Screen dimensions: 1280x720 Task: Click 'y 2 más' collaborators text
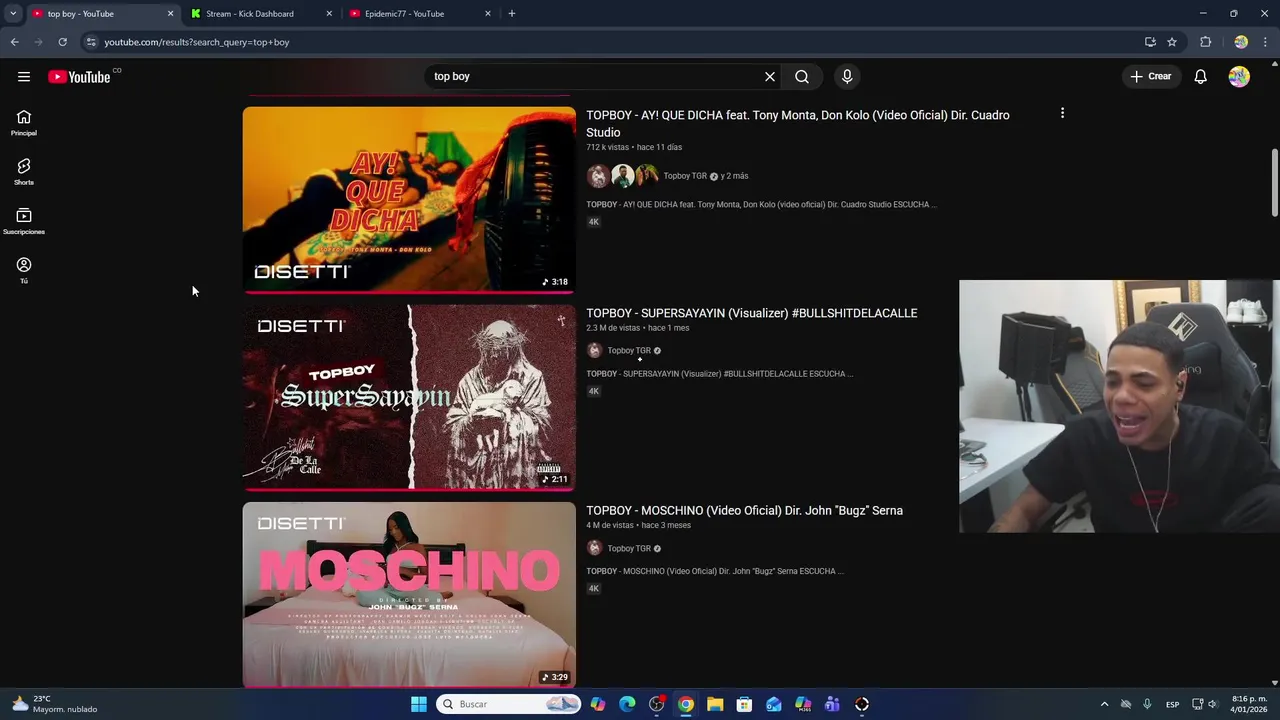pos(734,176)
